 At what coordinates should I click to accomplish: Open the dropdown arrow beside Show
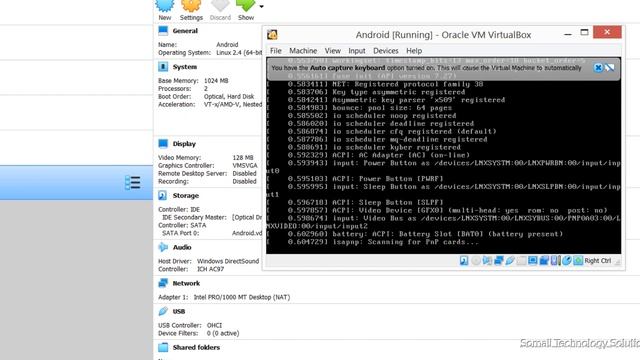[261, 7]
